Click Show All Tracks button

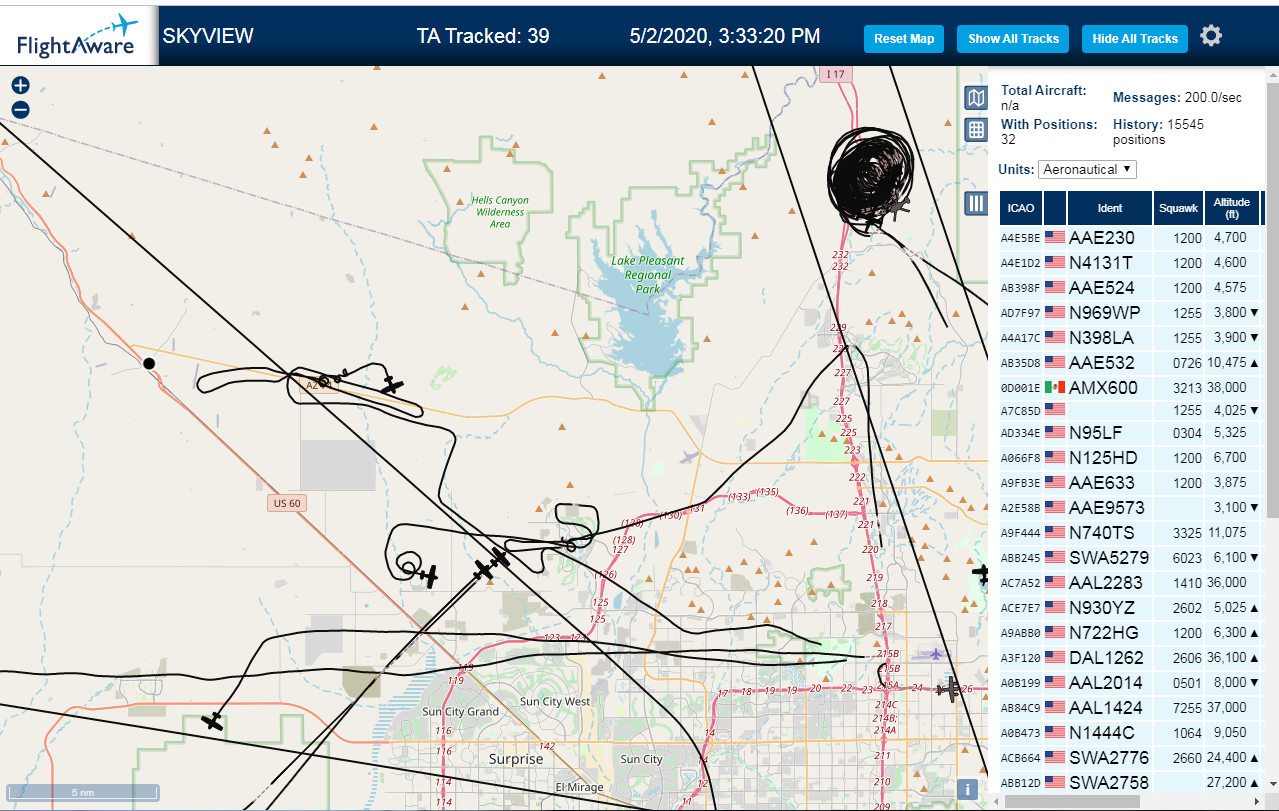click(1013, 39)
